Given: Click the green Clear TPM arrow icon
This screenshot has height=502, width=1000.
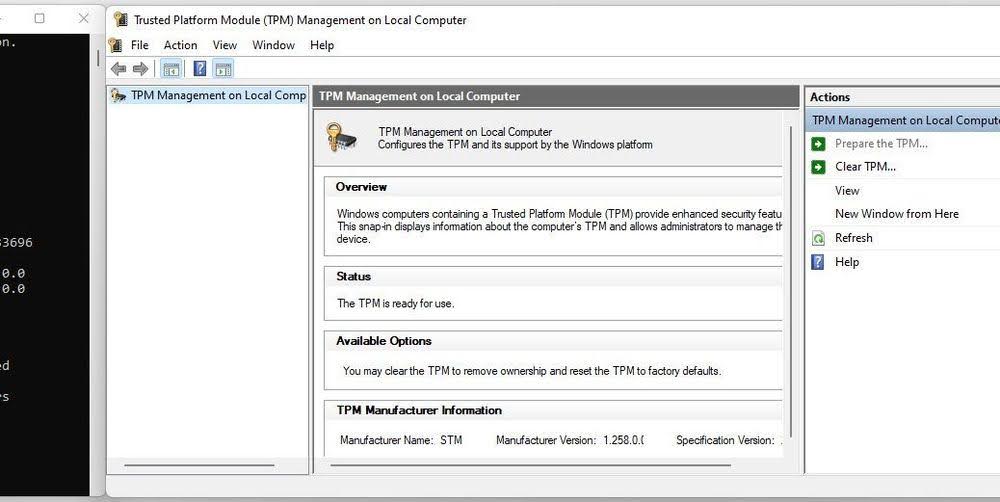Looking at the screenshot, I should click(x=818, y=167).
